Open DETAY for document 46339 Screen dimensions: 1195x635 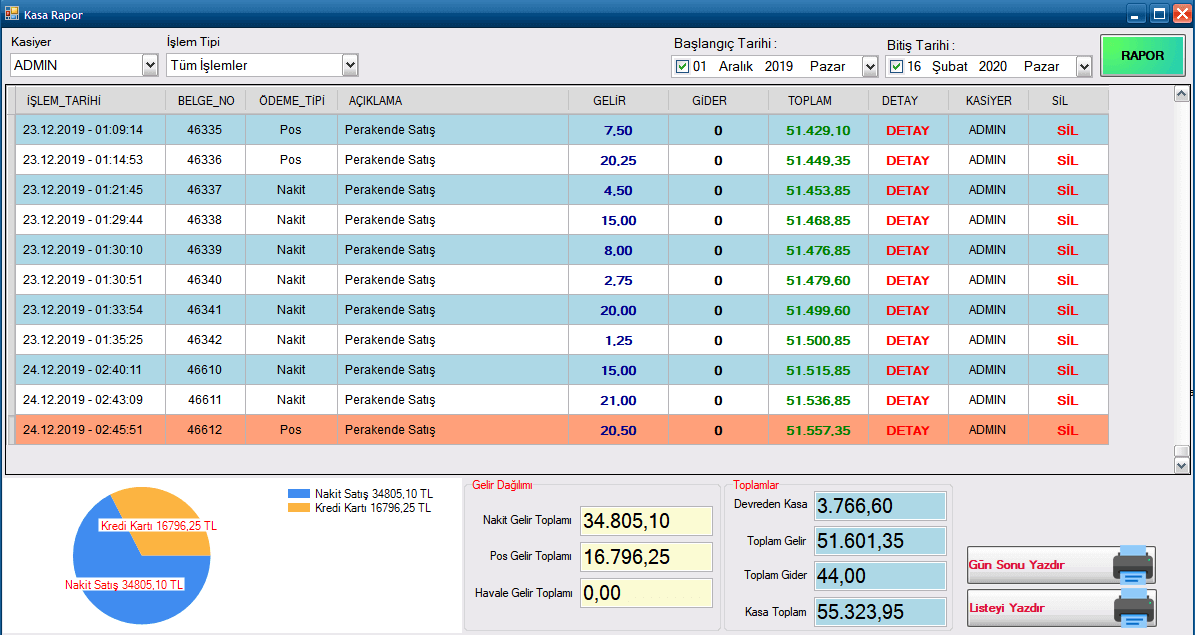click(x=908, y=250)
